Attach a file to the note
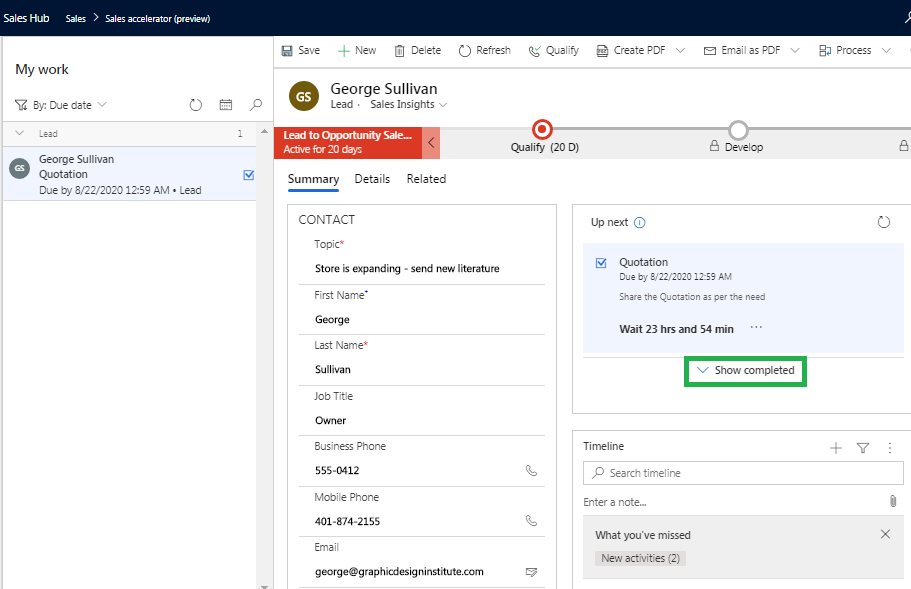 (893, 501)
